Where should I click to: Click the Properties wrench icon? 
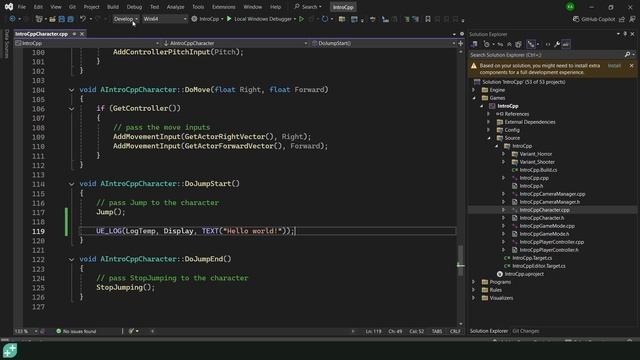tap(557, 44)
